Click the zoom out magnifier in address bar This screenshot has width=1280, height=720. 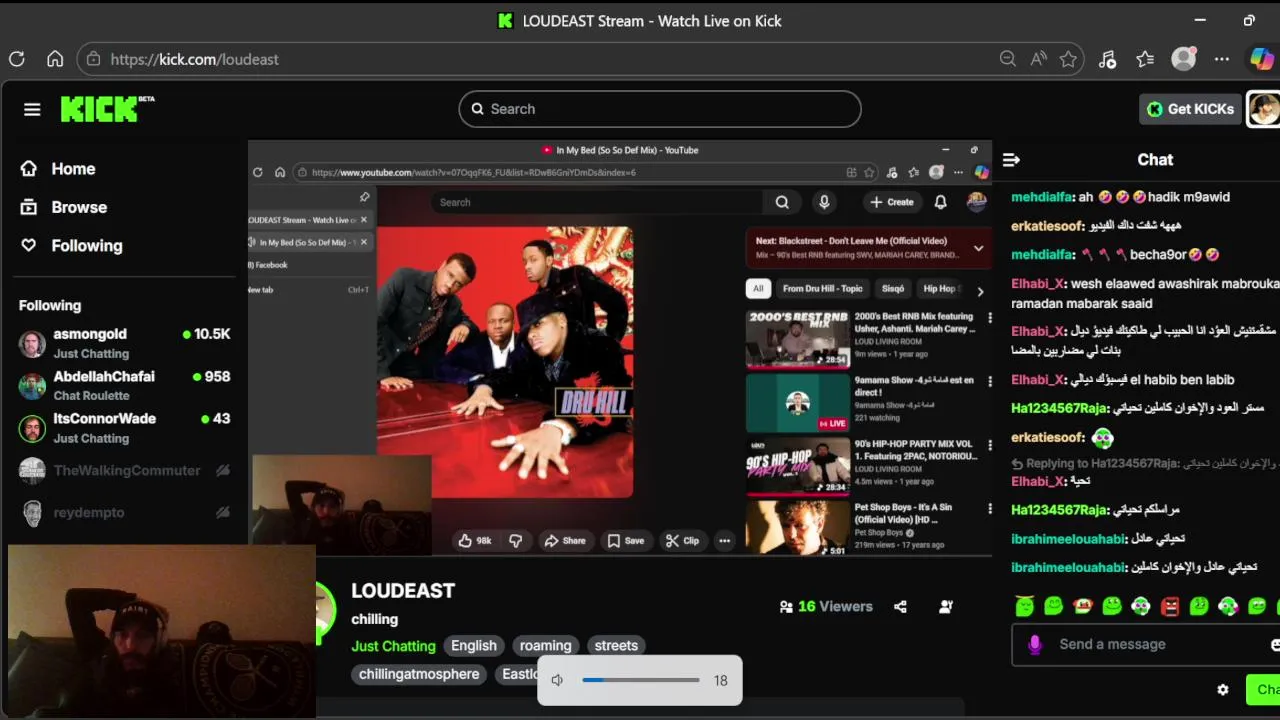coord(1008,59)
